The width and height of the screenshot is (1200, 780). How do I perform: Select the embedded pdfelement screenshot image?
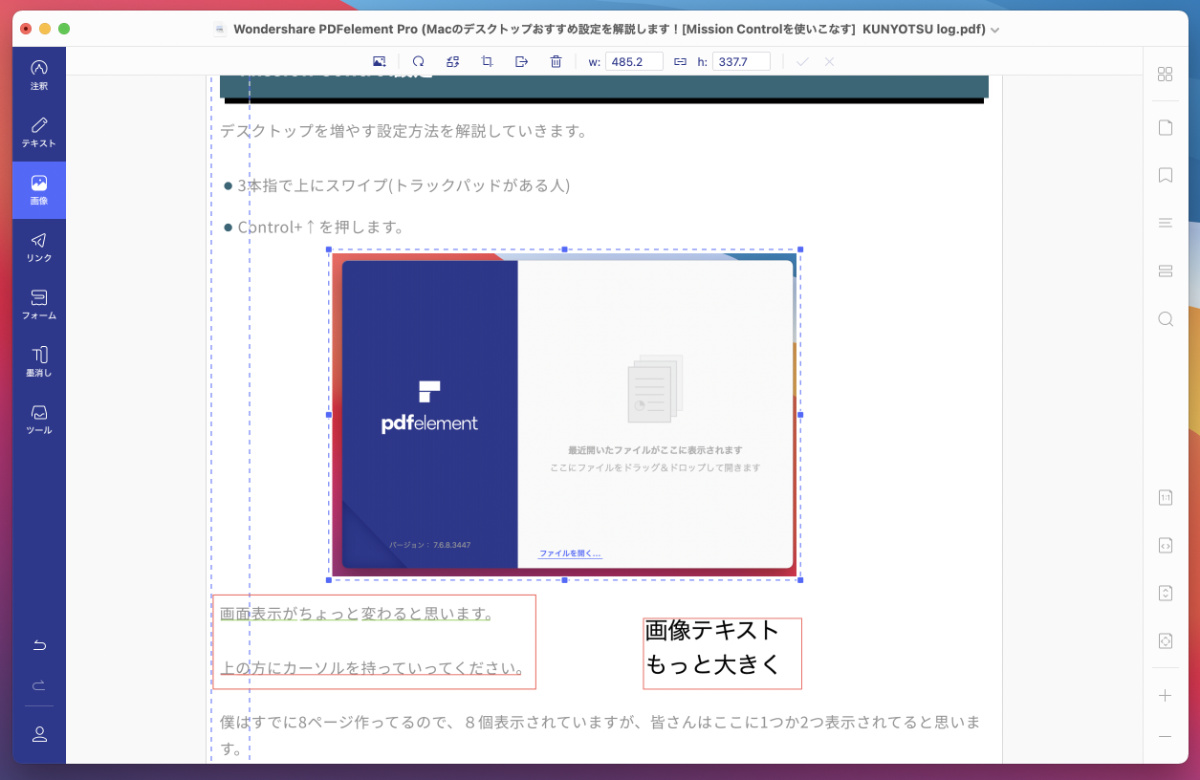point(565,414)
